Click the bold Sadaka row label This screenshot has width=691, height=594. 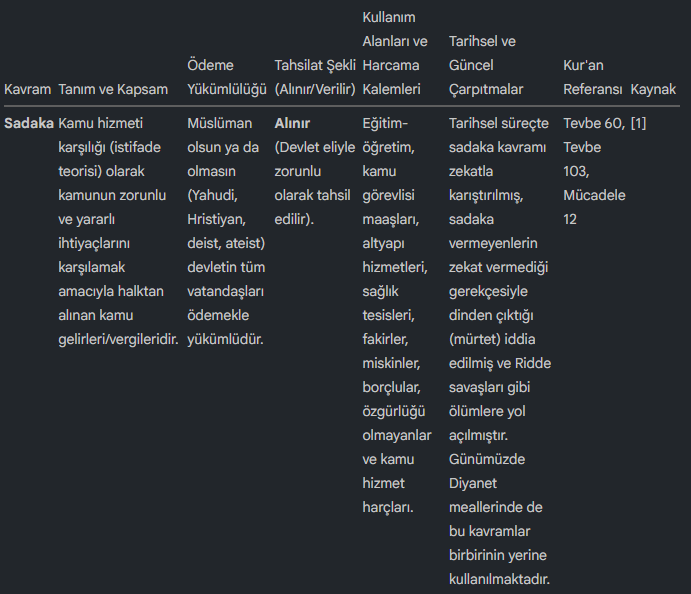(x=29, y=123)
